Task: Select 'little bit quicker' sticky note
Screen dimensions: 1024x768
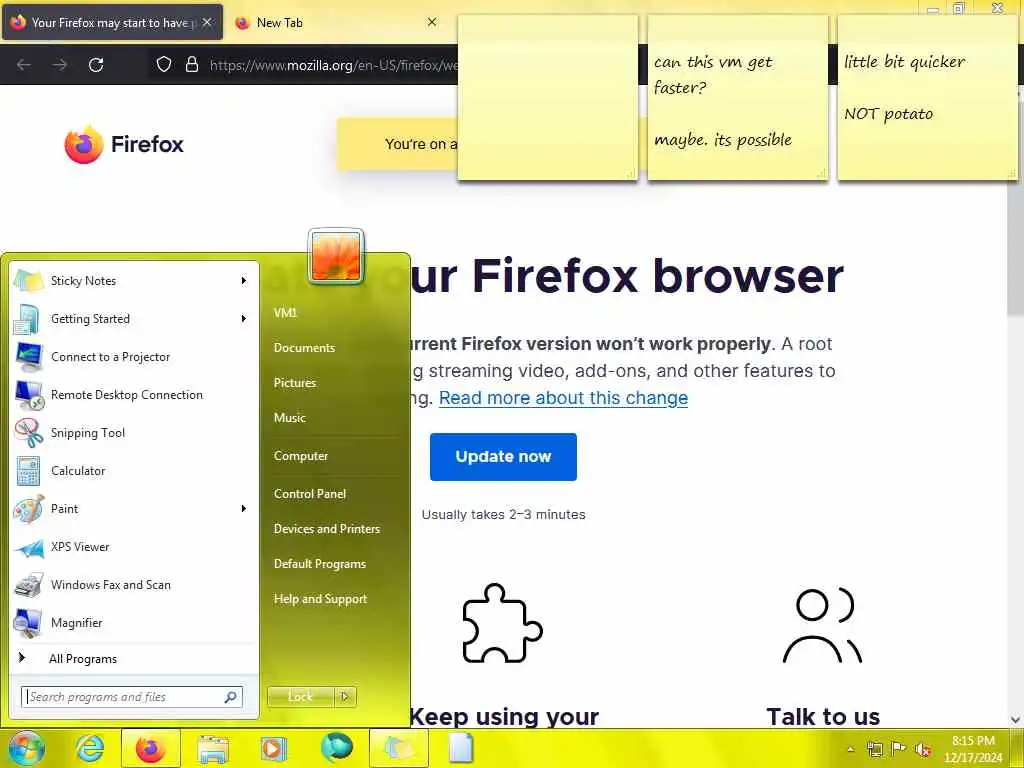Action: 927,98
